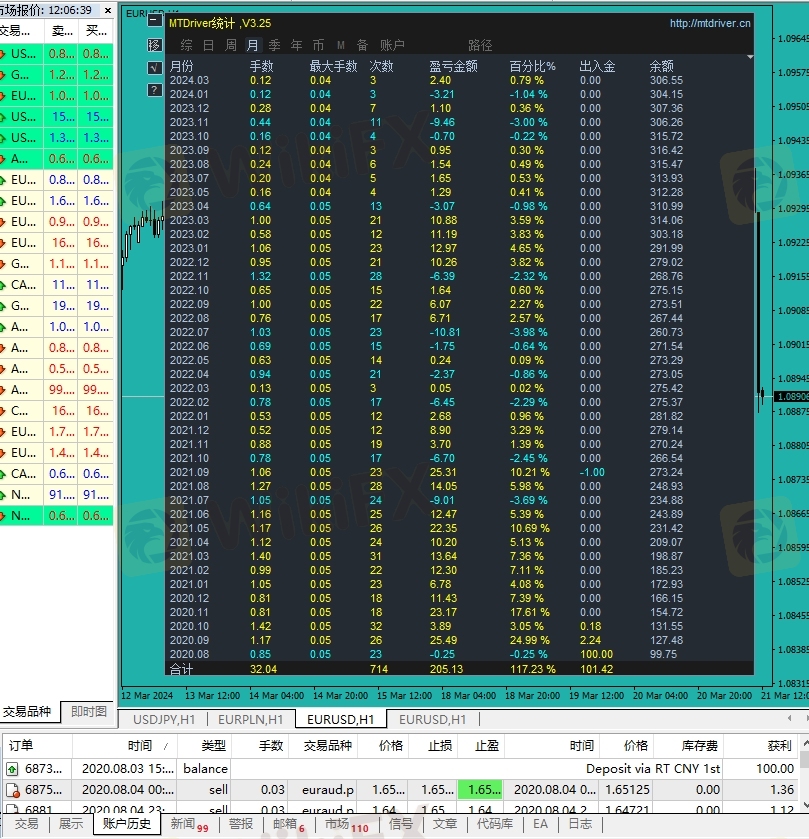
Task: Switch MTDriver stats to 年 yearly view
Action: tap(296, 45)
